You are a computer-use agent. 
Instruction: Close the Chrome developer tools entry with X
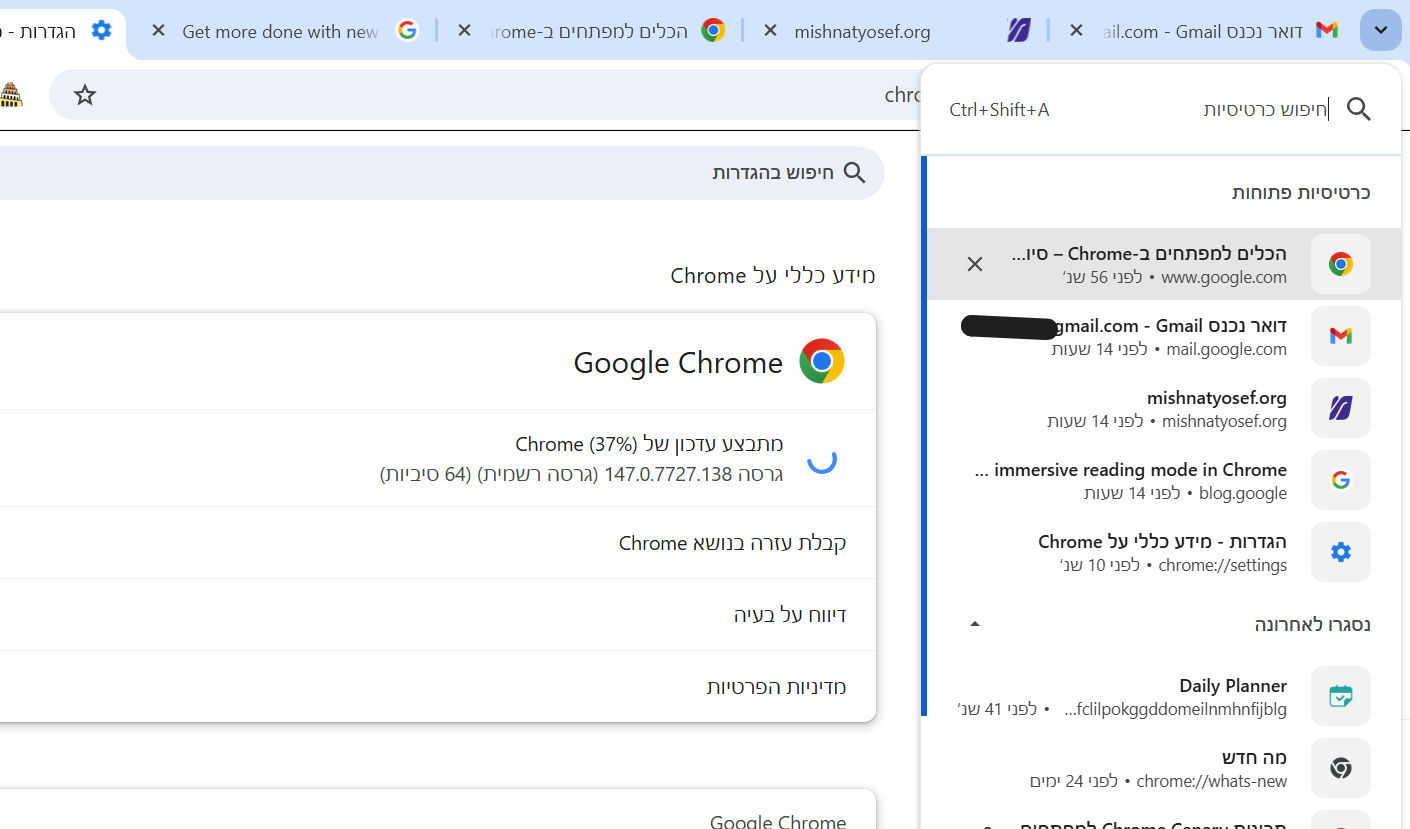[975, 264]
